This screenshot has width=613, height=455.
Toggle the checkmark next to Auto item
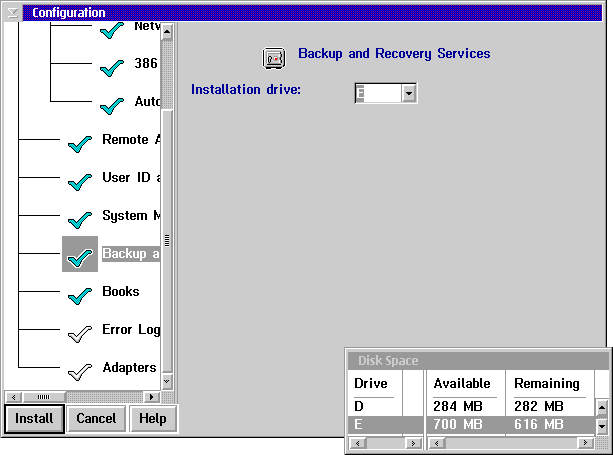point(112,106)
